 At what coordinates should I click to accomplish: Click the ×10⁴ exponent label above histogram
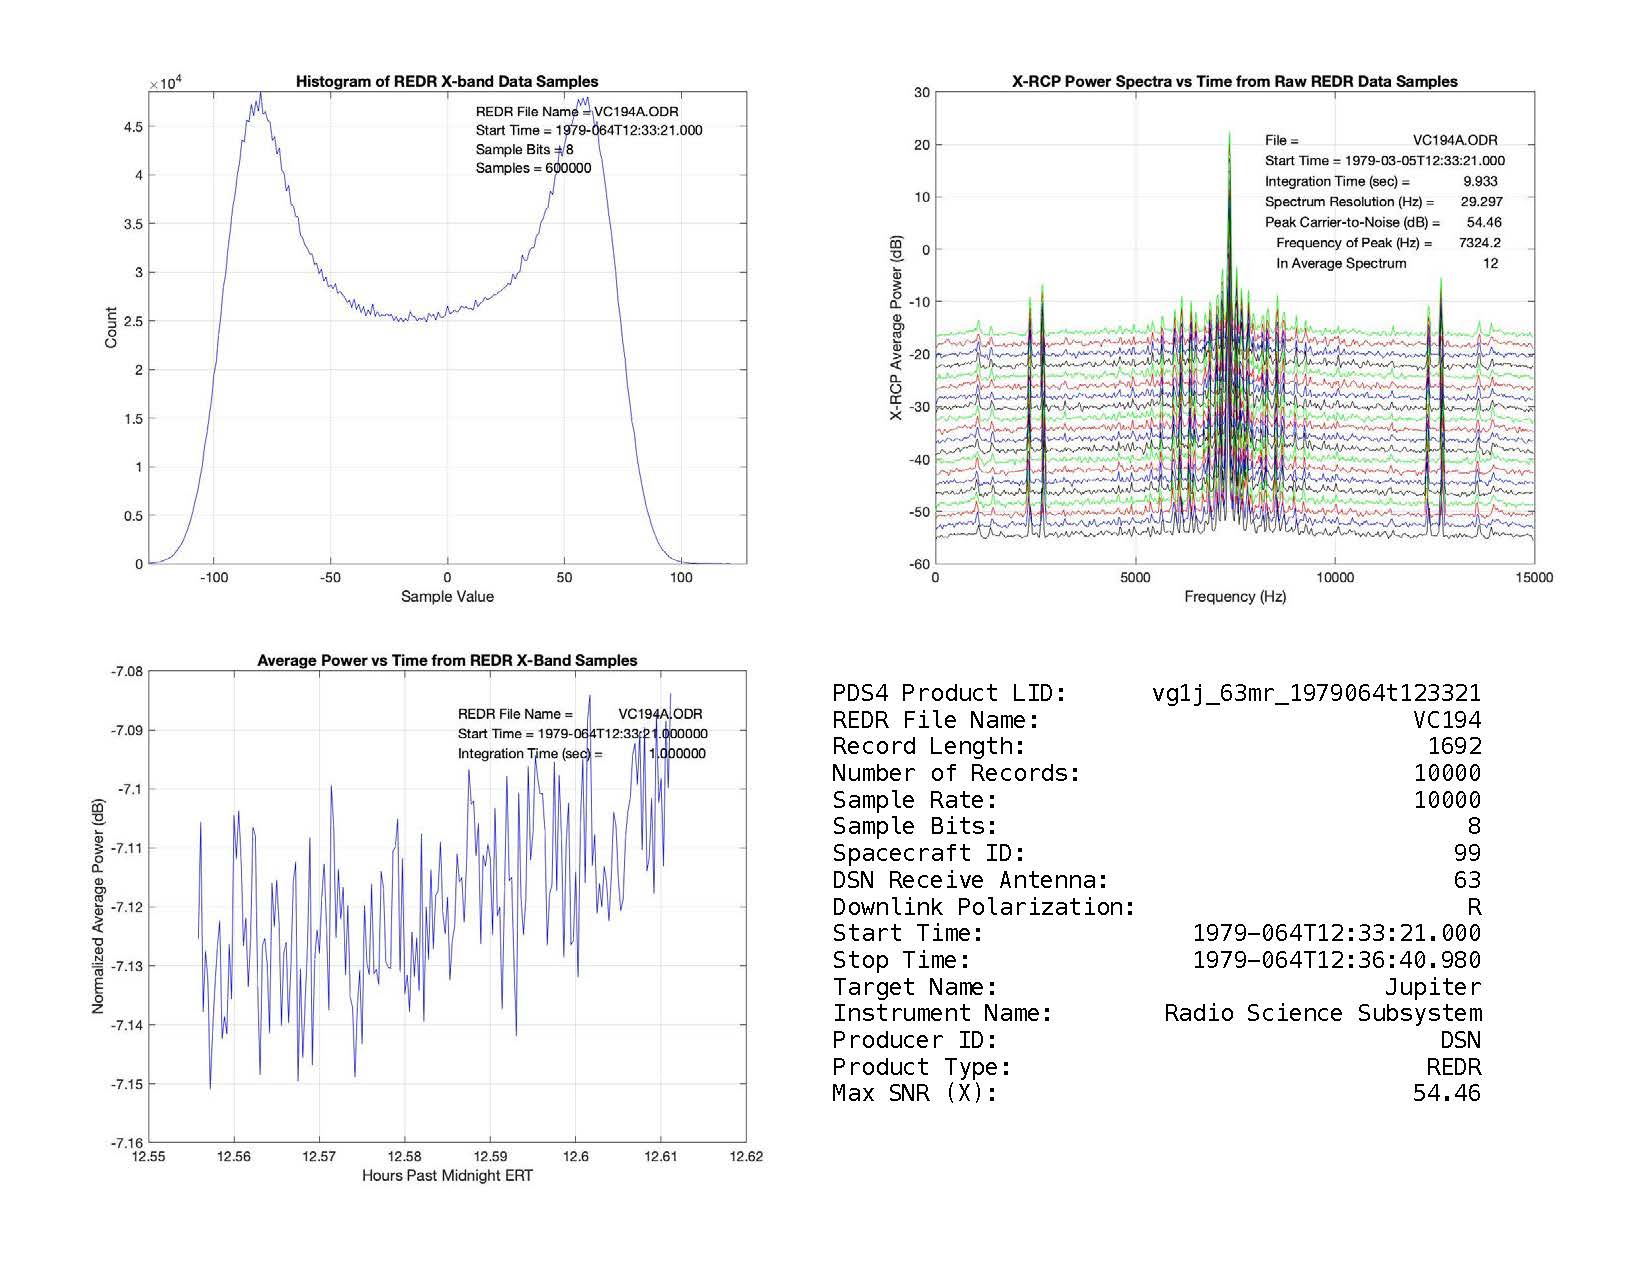(x=164, y=84)
